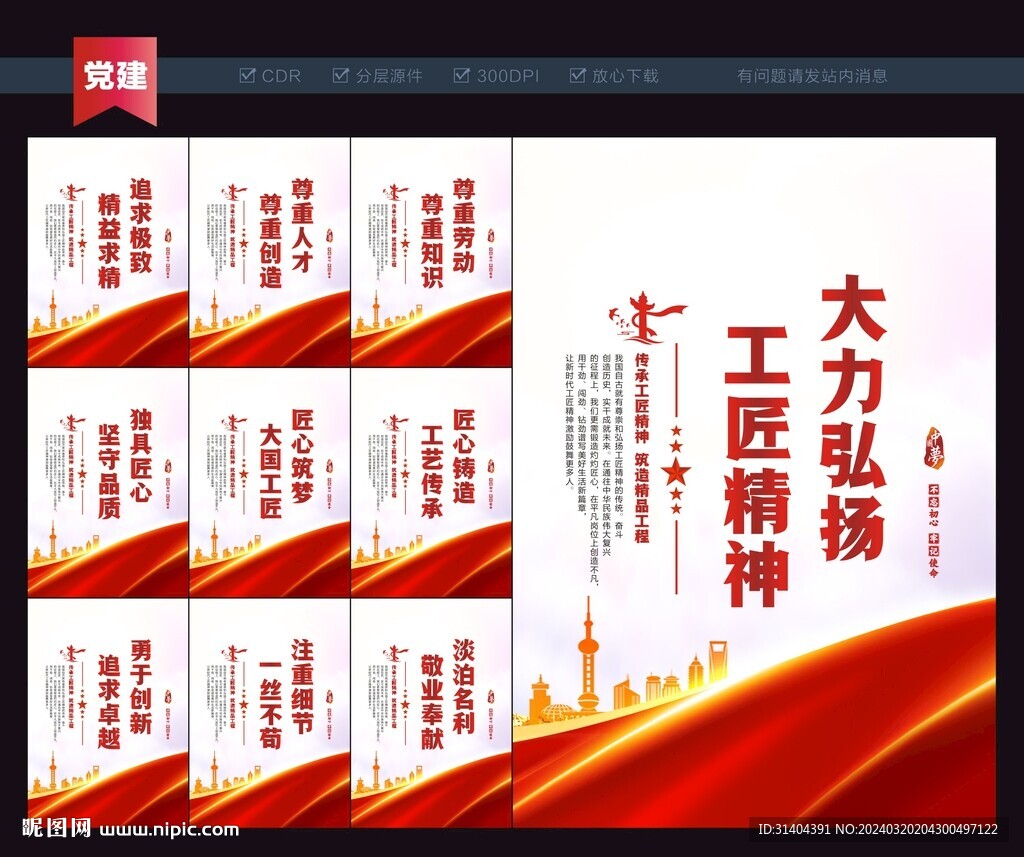Open the 淡泊名利 敬业奉献 poster thumbnail

(x=431, y=713)
